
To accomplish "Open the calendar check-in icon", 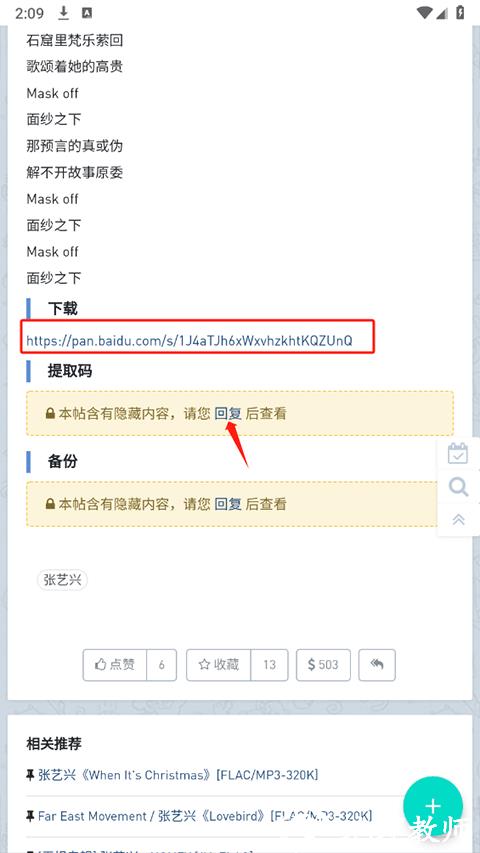I will (x=458, y=453).
